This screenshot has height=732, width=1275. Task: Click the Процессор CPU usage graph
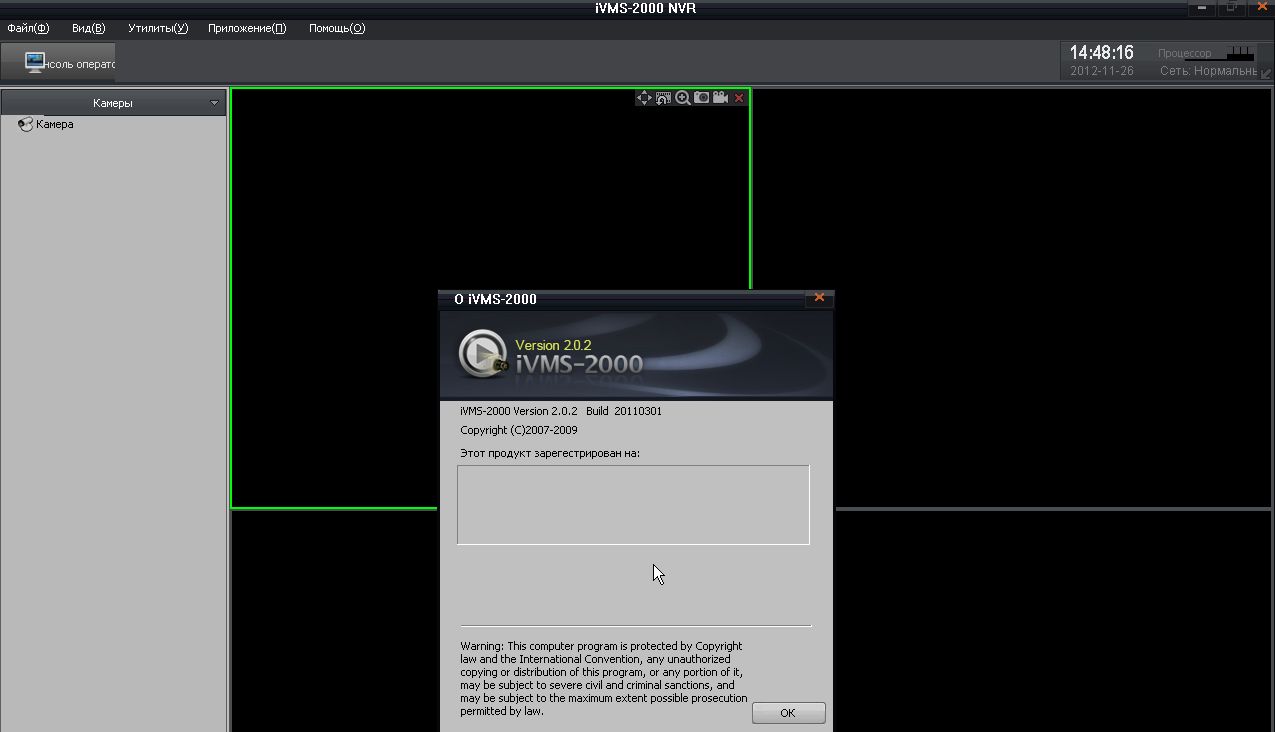coord(1240,53)
